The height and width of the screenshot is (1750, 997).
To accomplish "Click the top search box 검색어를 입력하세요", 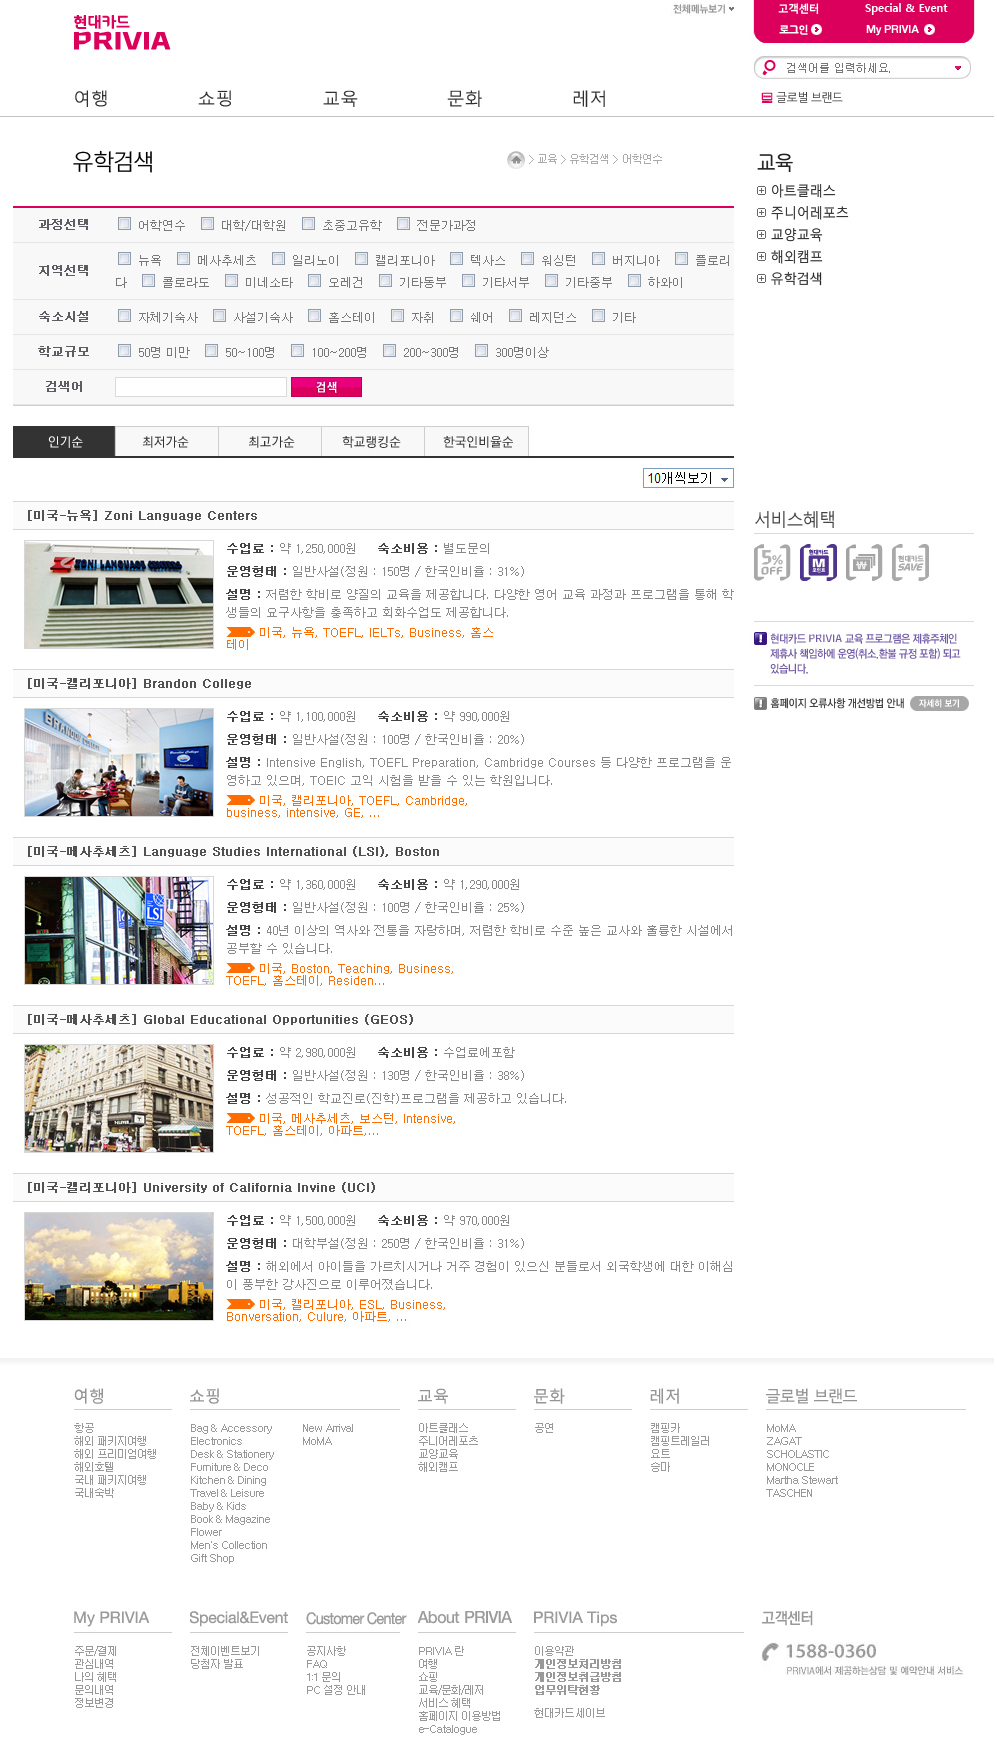I will [862, 68].
